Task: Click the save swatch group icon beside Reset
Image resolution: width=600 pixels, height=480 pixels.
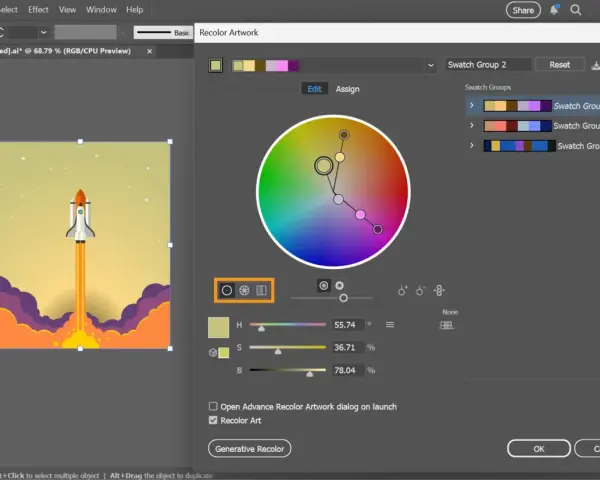Action: [x=595, y=65]
